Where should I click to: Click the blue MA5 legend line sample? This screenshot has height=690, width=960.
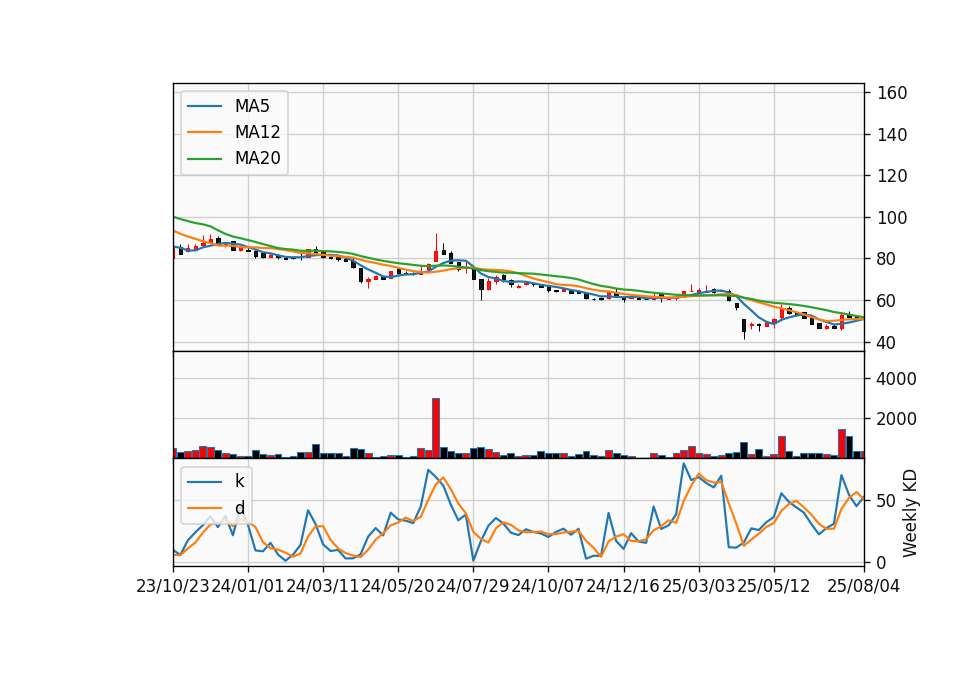point(204,106)
